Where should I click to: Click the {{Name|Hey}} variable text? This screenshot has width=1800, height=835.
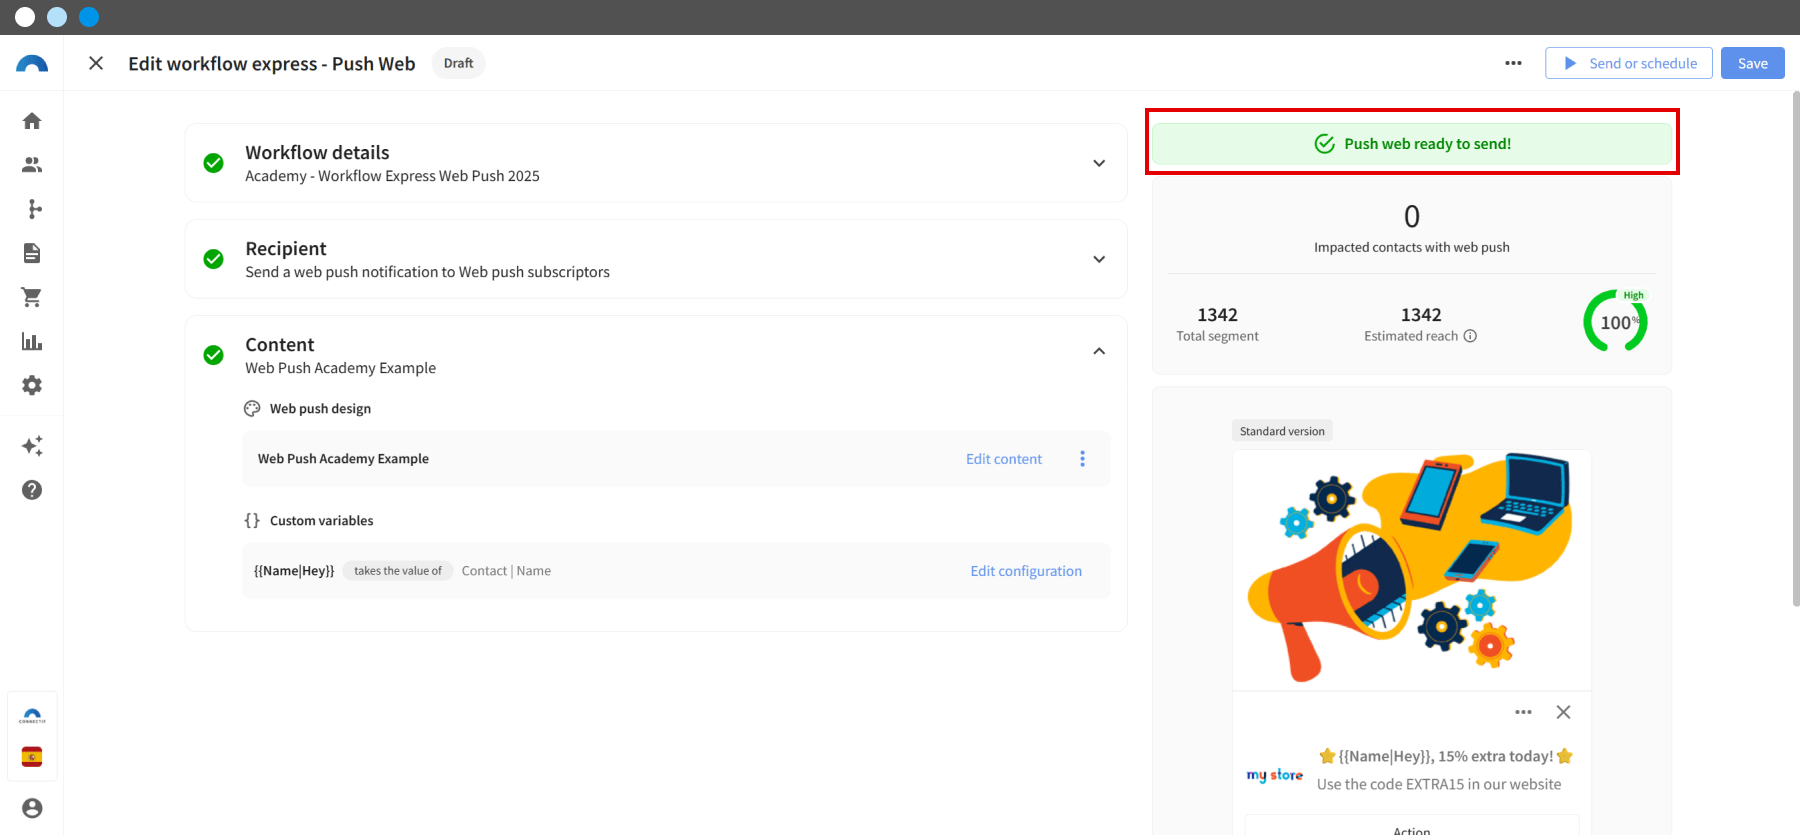click(294, 571)
